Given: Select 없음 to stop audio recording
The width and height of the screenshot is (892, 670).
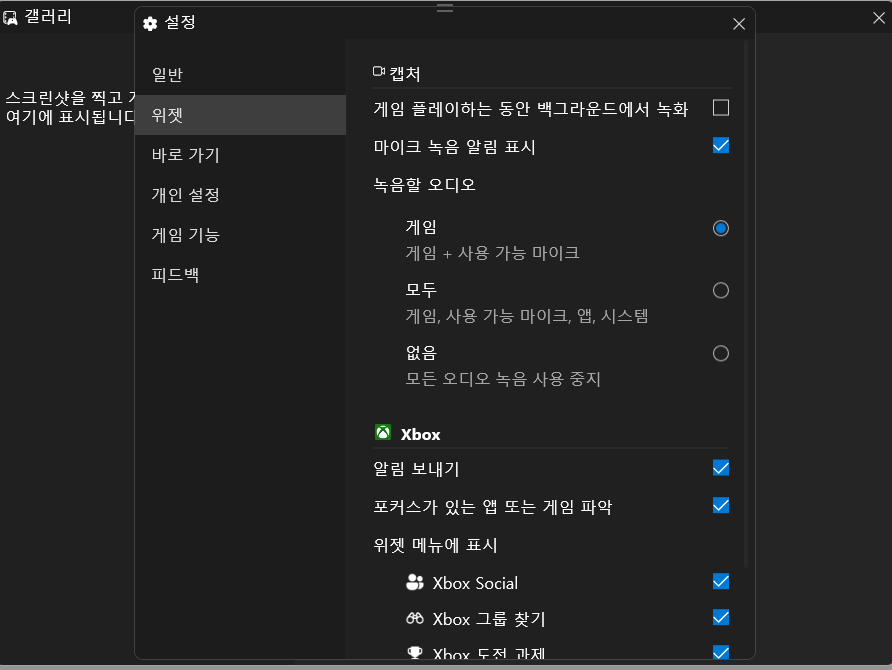Looking at the screenshot, I should point(721,353).
